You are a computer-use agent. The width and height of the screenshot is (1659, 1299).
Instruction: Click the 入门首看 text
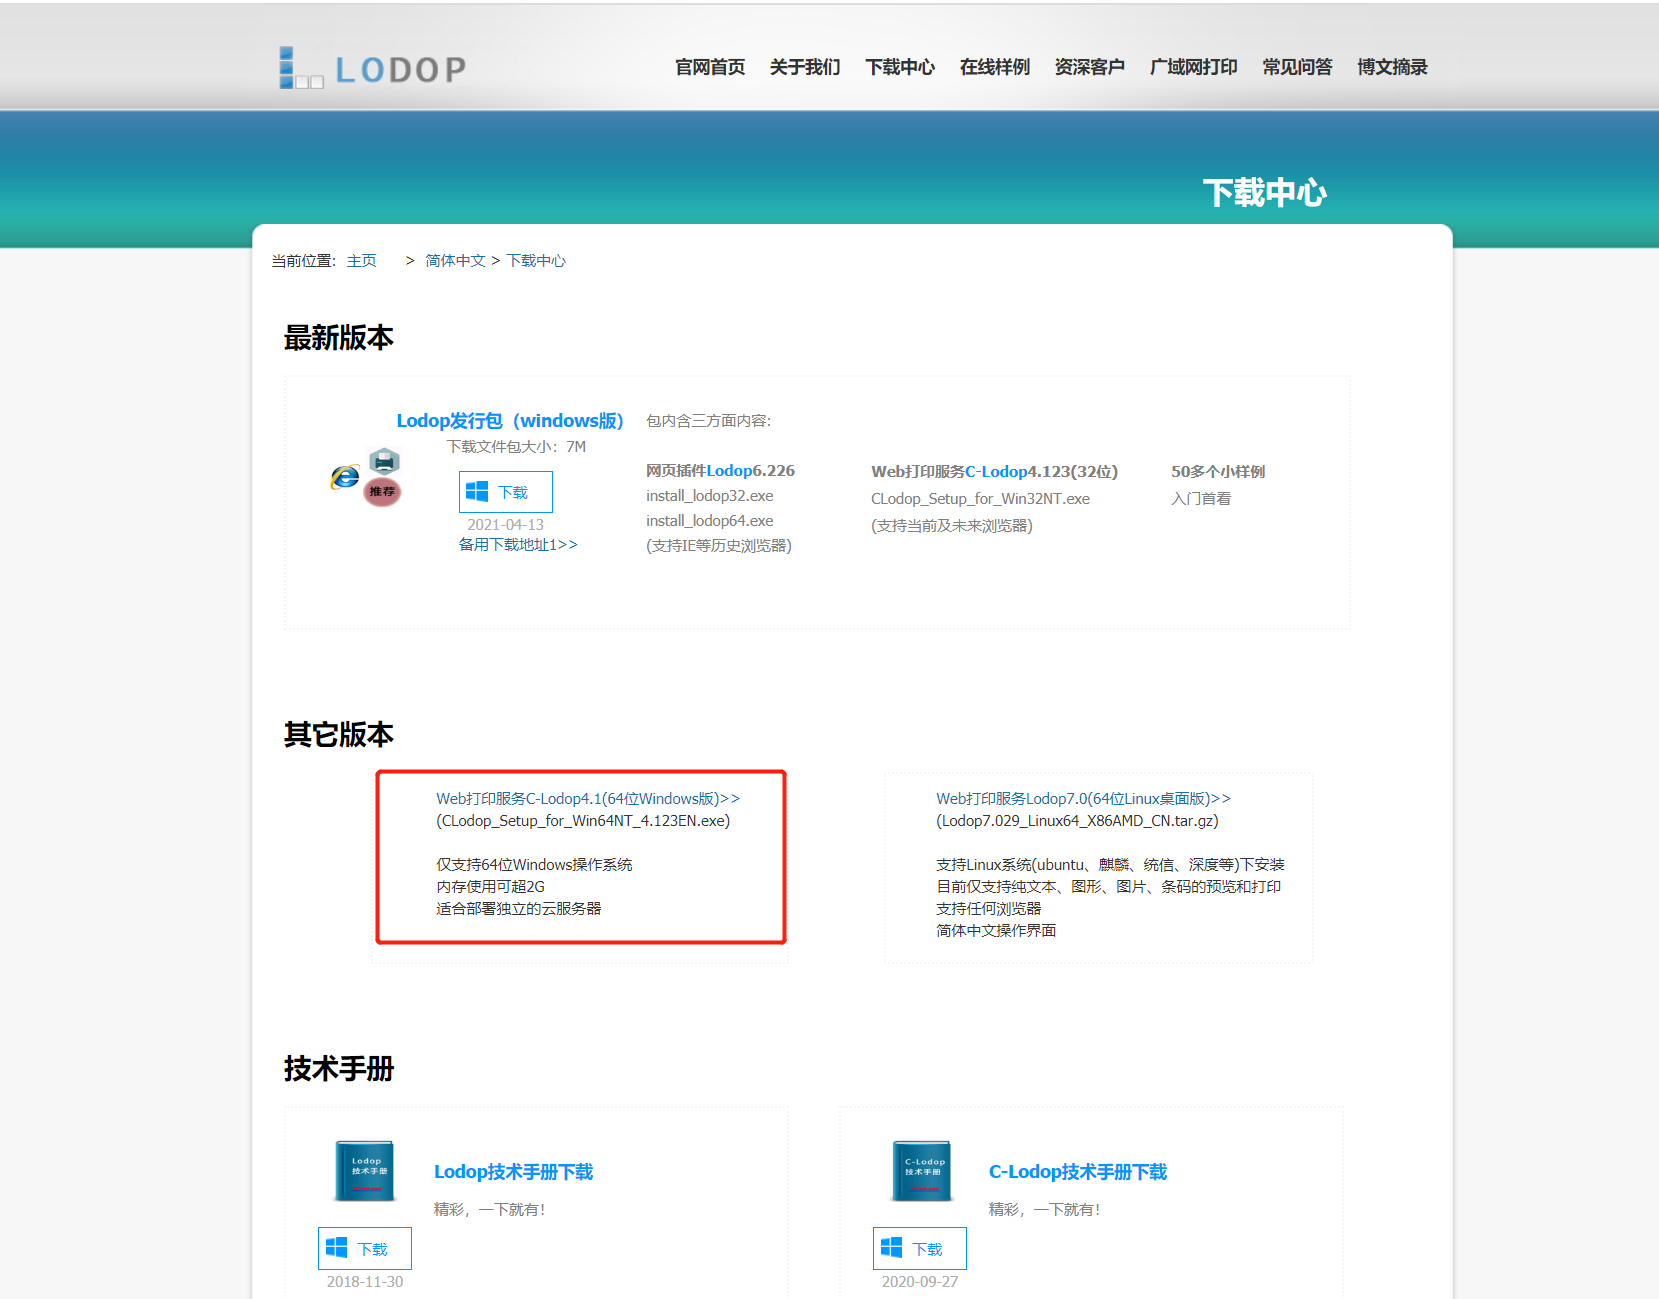[x=1201, y=499]
